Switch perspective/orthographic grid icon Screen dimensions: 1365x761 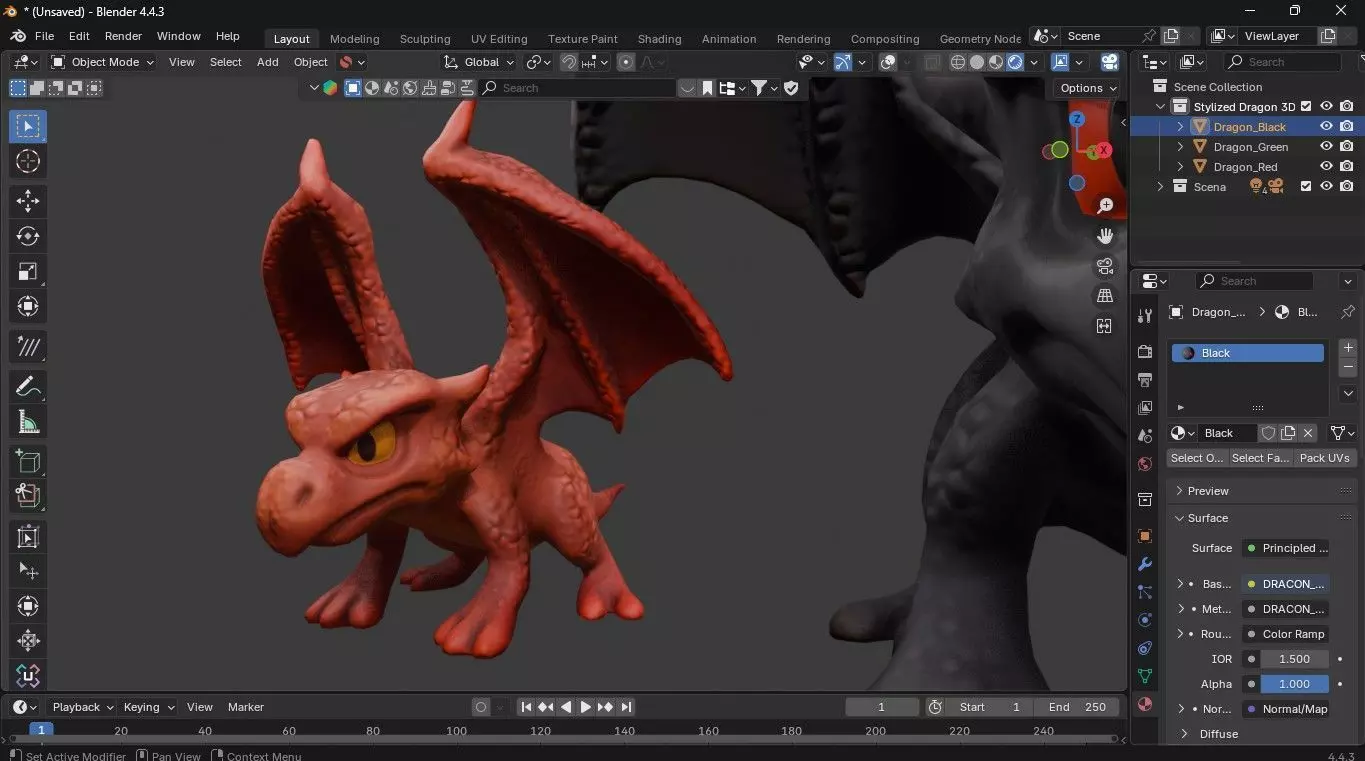pos(1105,296)
